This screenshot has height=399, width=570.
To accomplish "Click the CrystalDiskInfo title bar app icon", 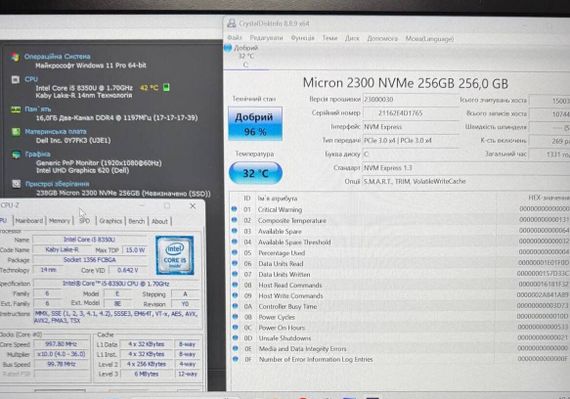I will [231, 23].
